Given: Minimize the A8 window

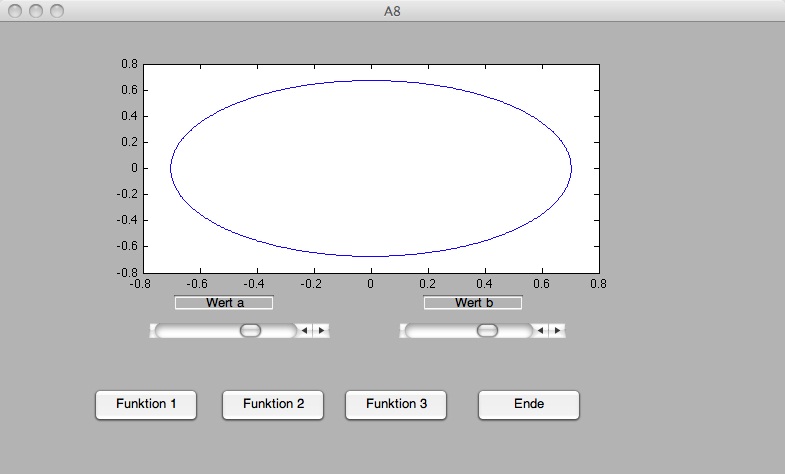Looking at the screenshot, I should click(x=36, y=11).
